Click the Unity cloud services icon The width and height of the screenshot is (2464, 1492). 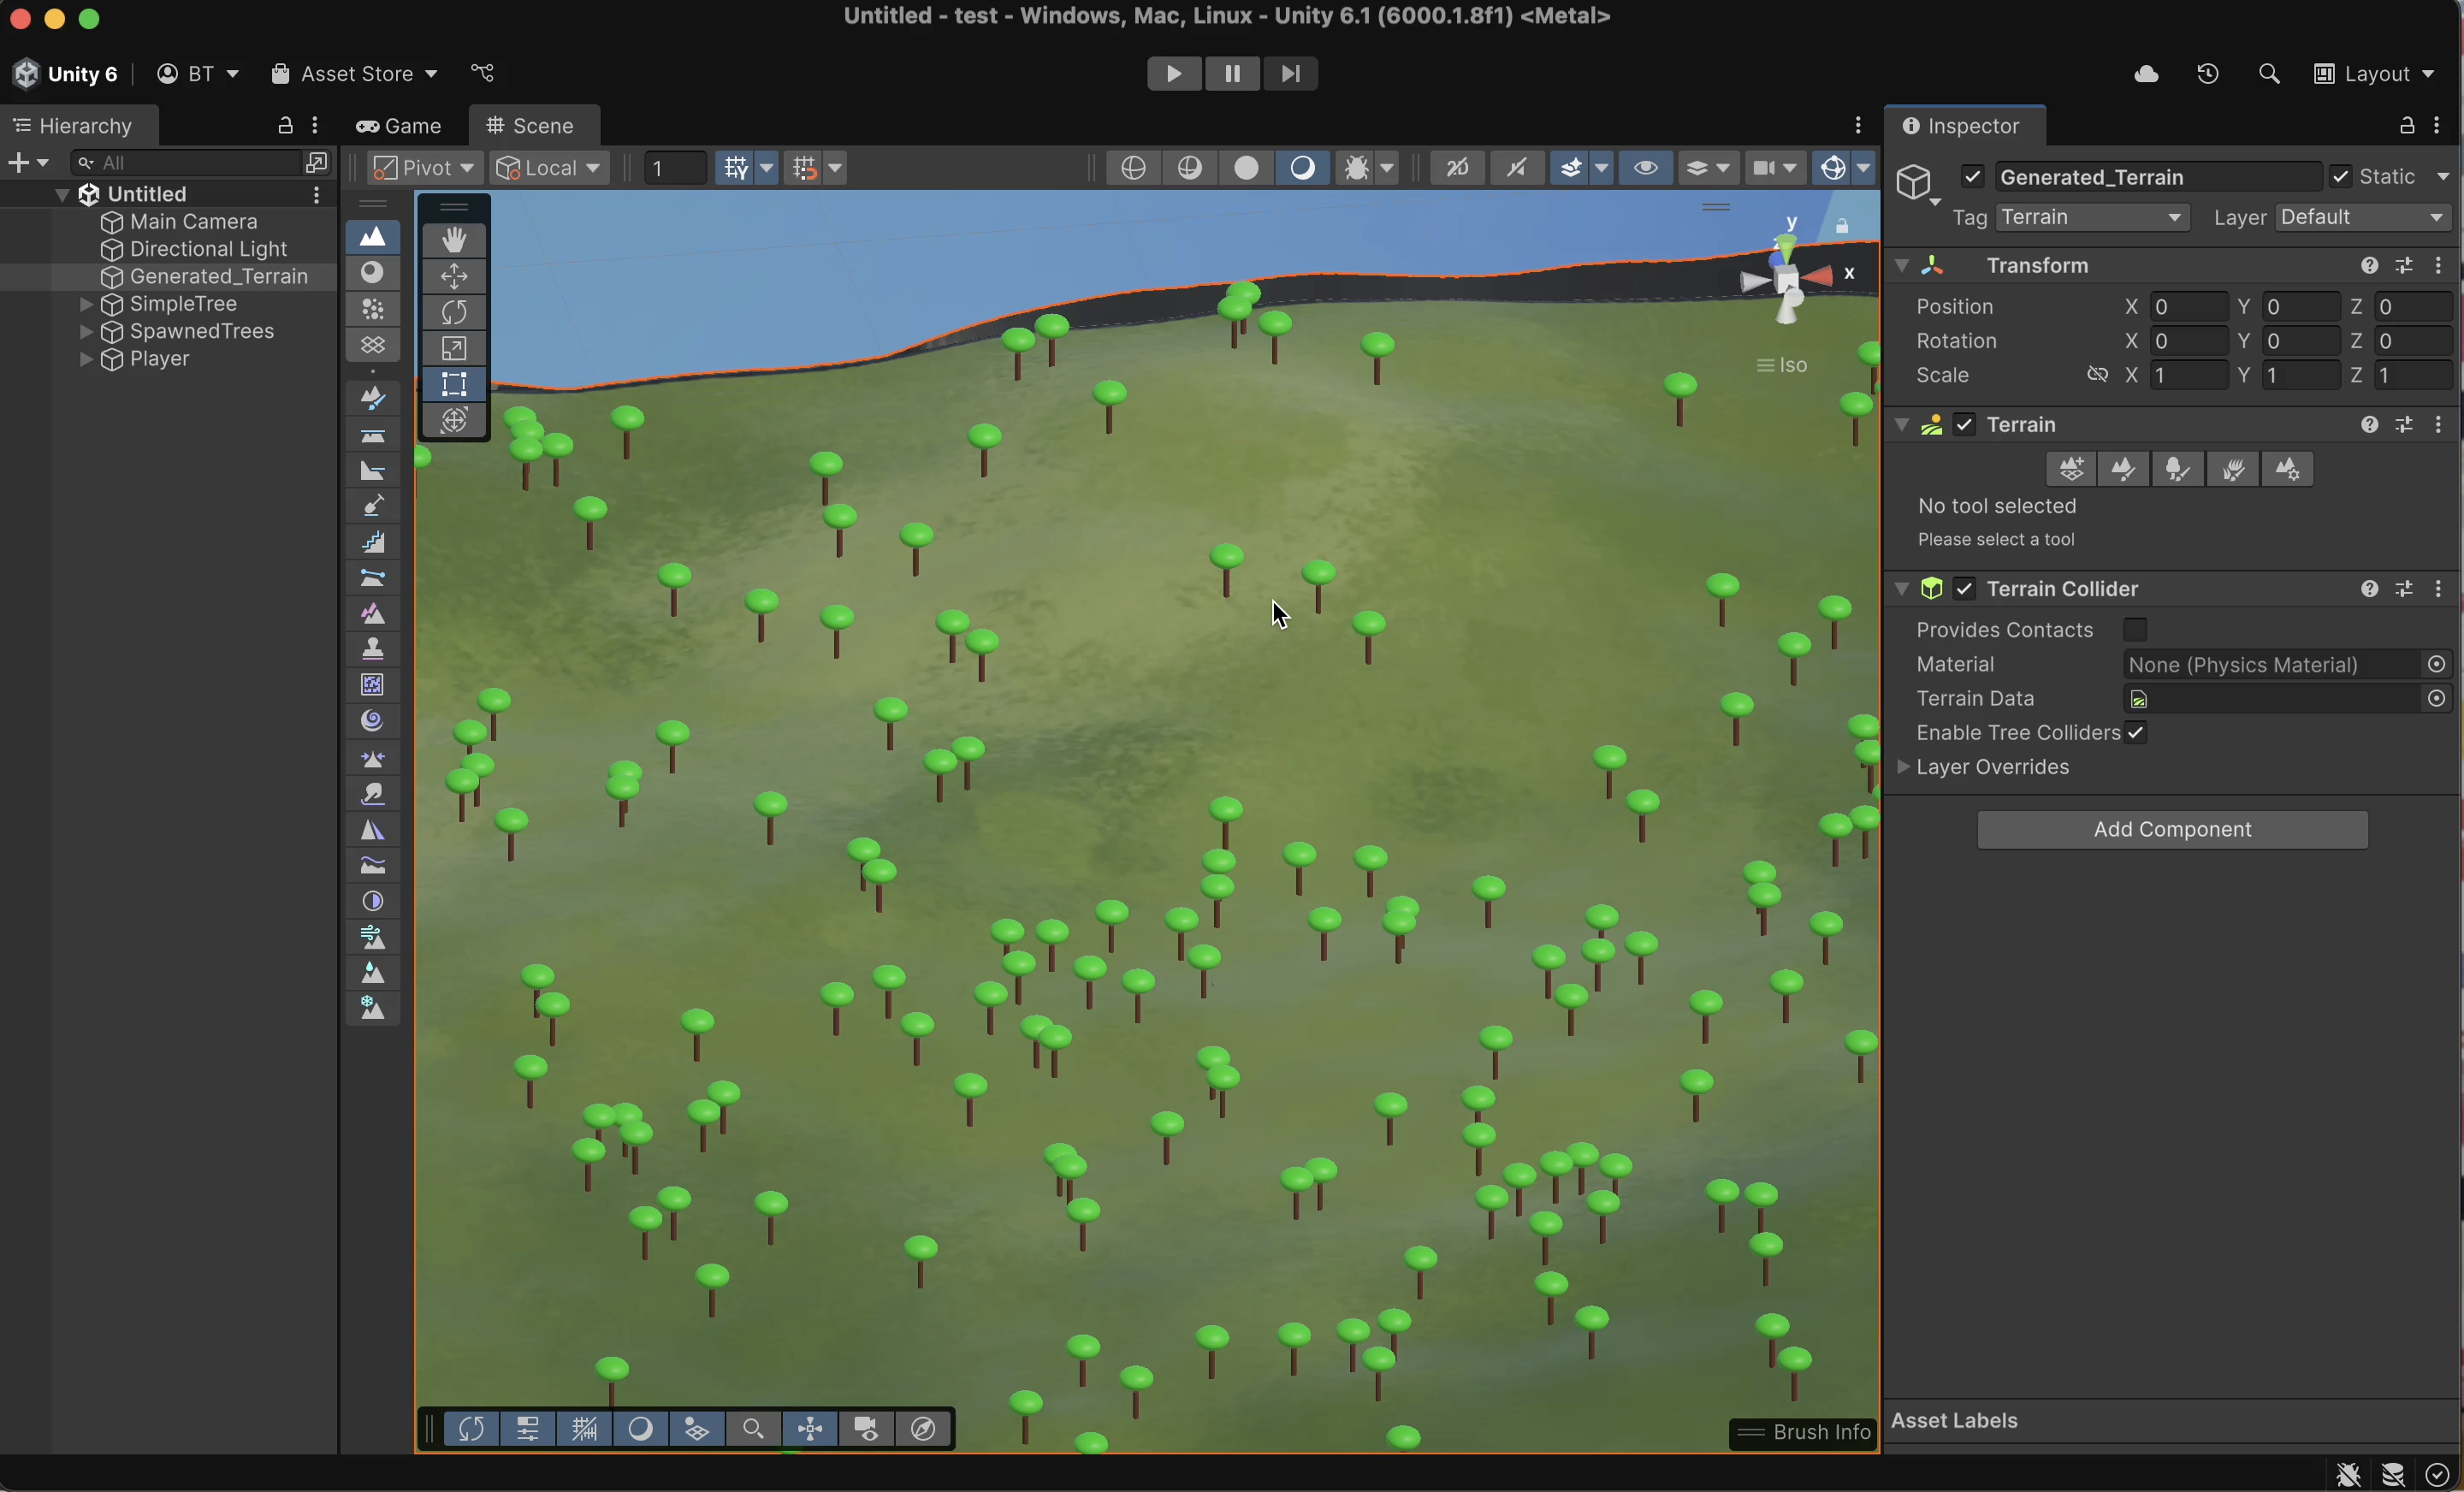[x=2146, y=75]
